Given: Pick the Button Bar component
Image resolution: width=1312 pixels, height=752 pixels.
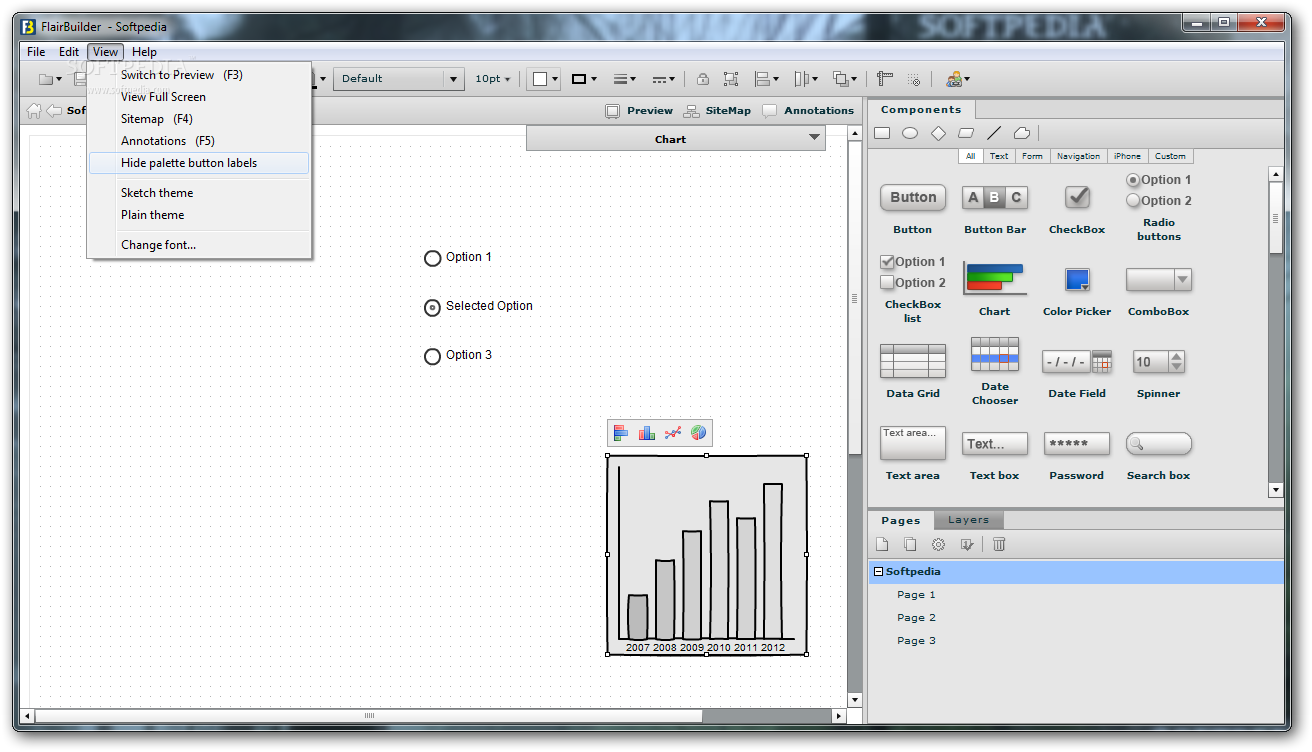Looking at the screenshot, I should point(995,209).
